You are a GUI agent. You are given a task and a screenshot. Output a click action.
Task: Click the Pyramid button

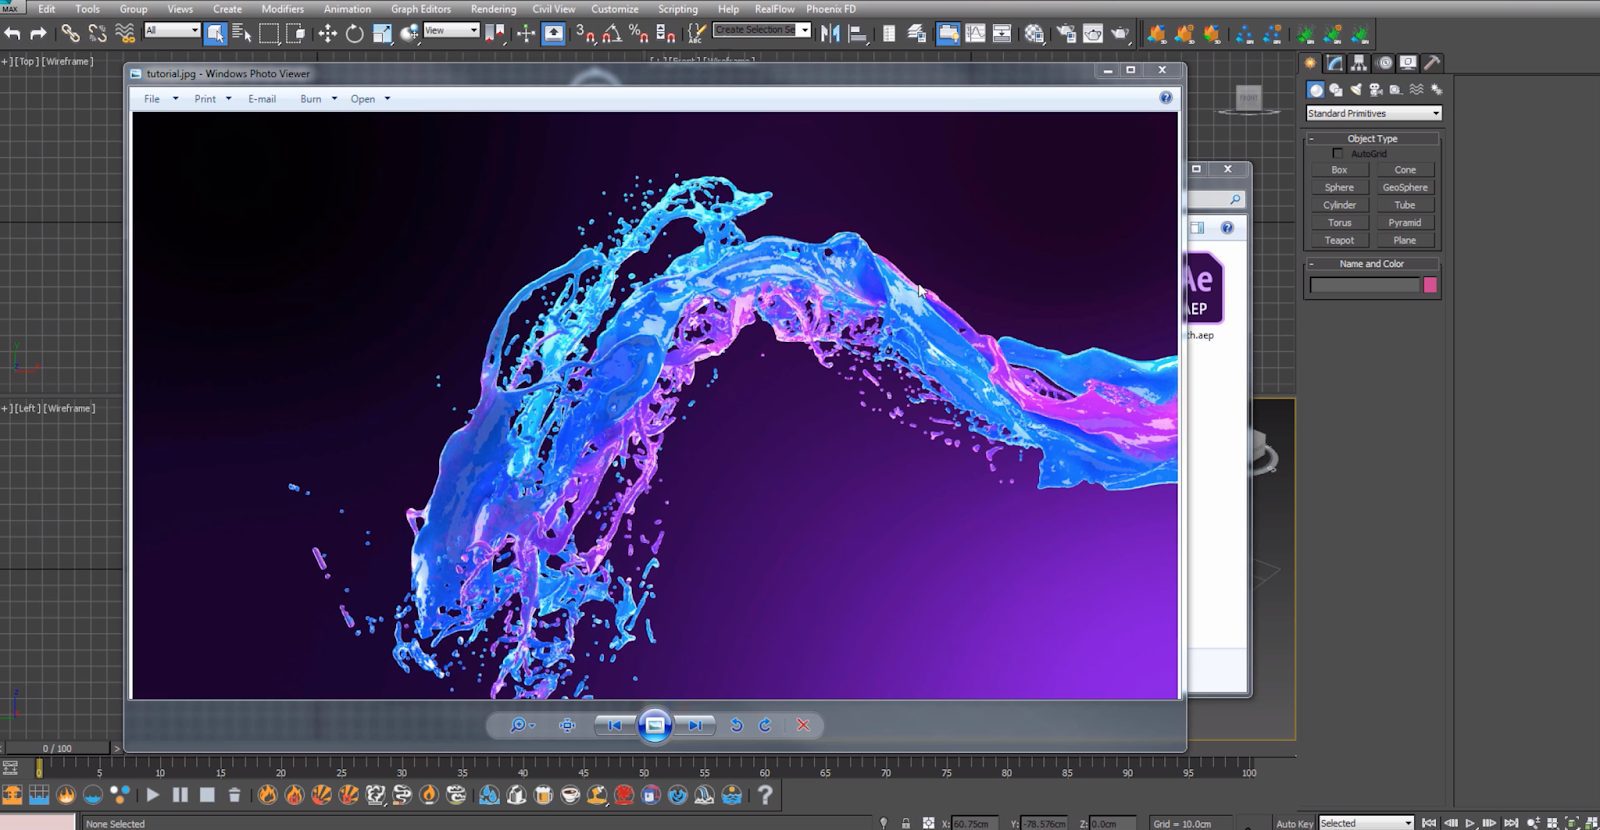pos(1405,223)
